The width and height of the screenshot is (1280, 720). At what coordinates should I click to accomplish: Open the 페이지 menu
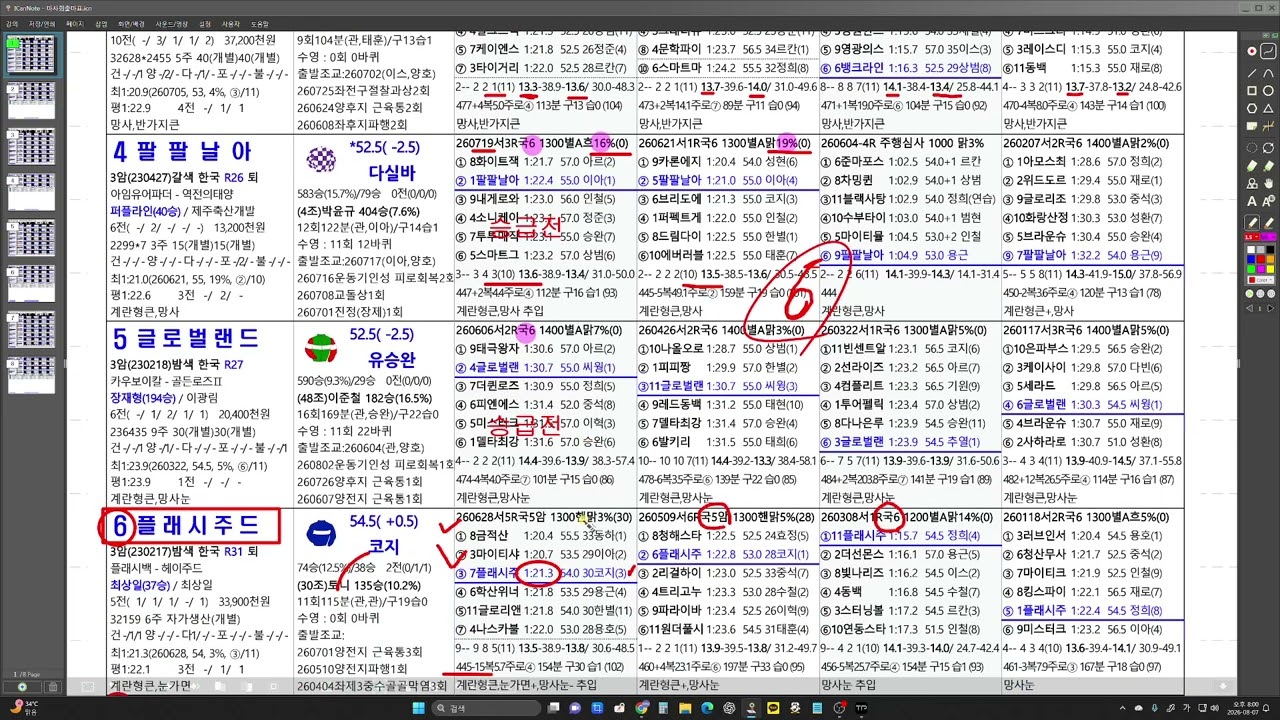pos(75,22)
